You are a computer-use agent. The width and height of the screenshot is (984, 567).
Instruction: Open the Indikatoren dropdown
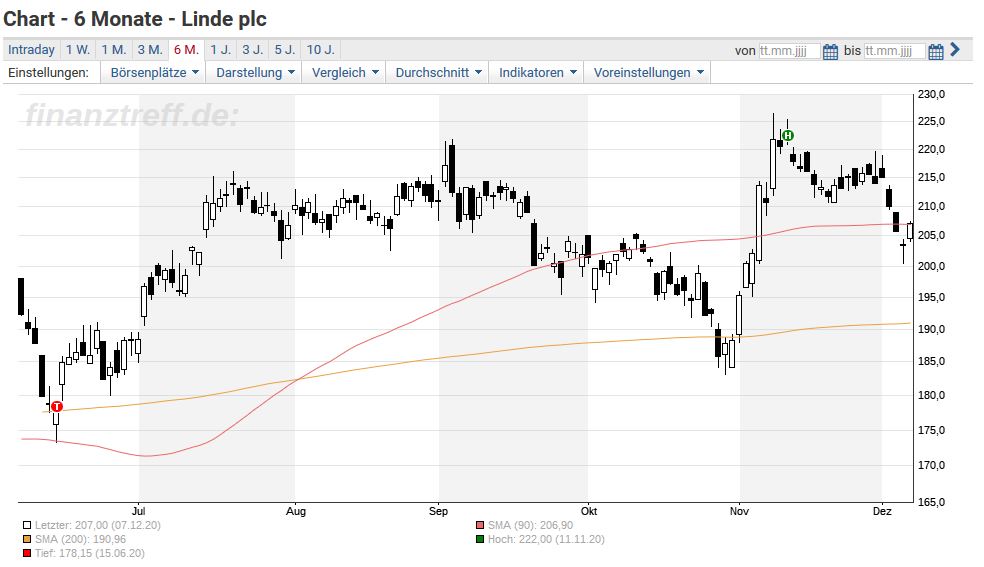[x=537, y=73]
